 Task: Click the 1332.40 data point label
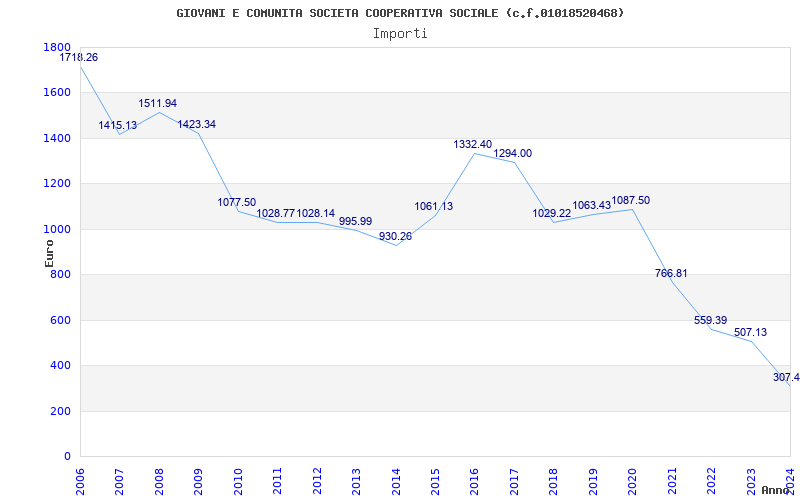tap(472, 144)
